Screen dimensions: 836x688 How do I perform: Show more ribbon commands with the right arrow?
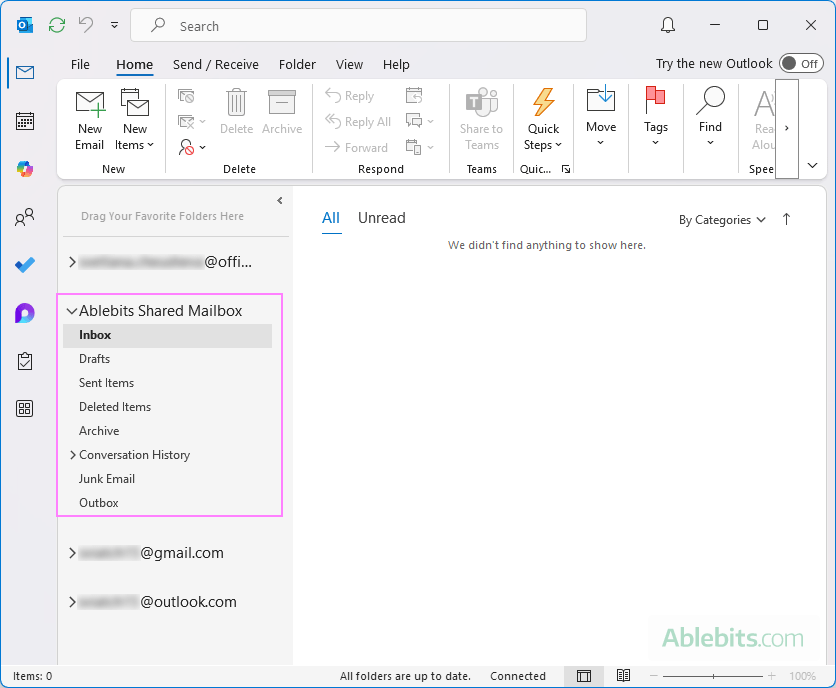[x=786, y=128]
